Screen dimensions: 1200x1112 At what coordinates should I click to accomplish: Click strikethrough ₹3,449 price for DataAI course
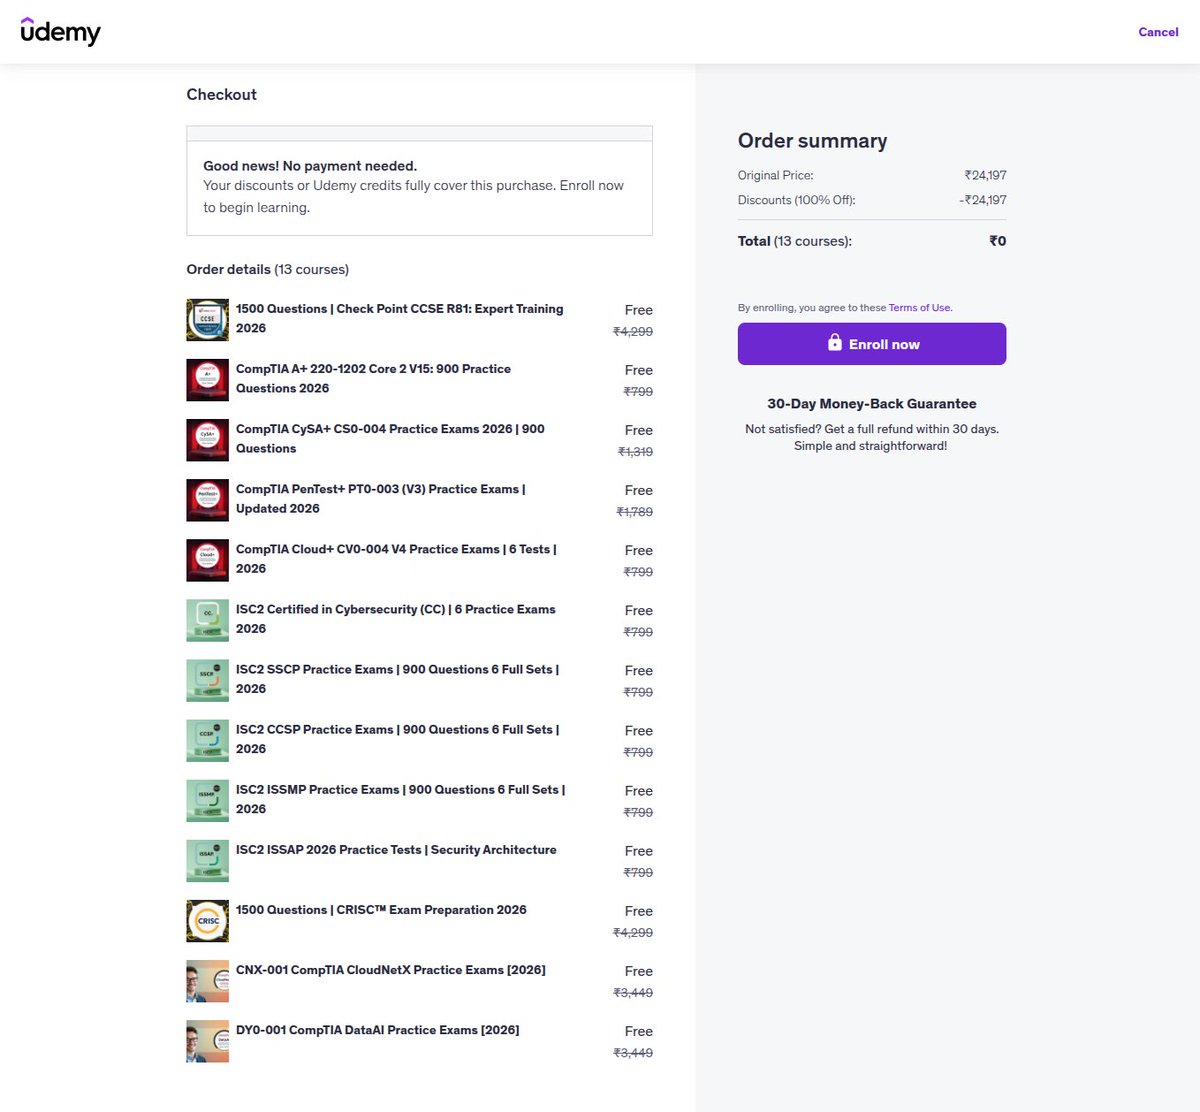(633, 1053)
